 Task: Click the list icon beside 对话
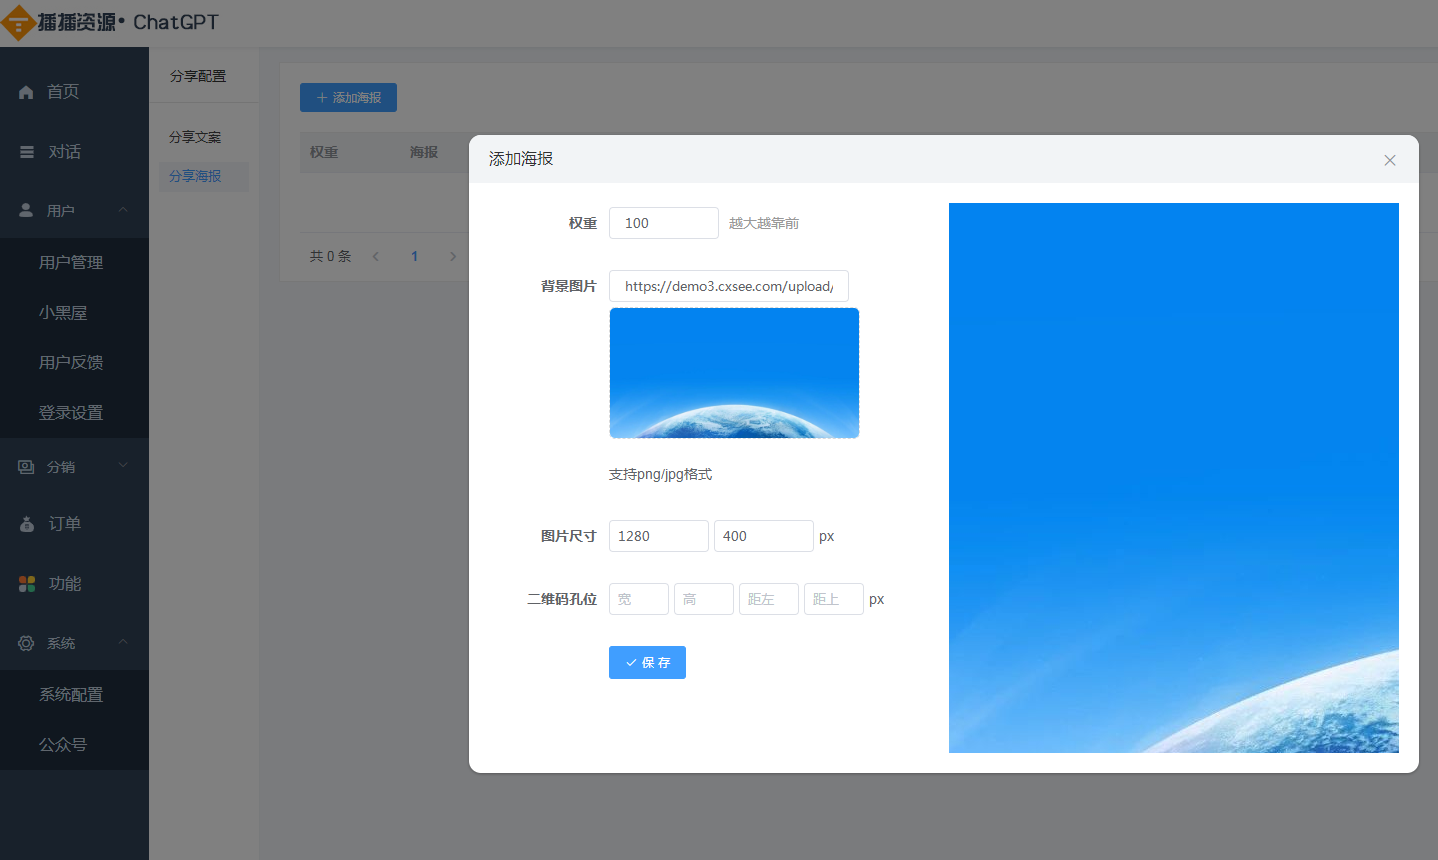pyautogui.click(x=27, y=152)
